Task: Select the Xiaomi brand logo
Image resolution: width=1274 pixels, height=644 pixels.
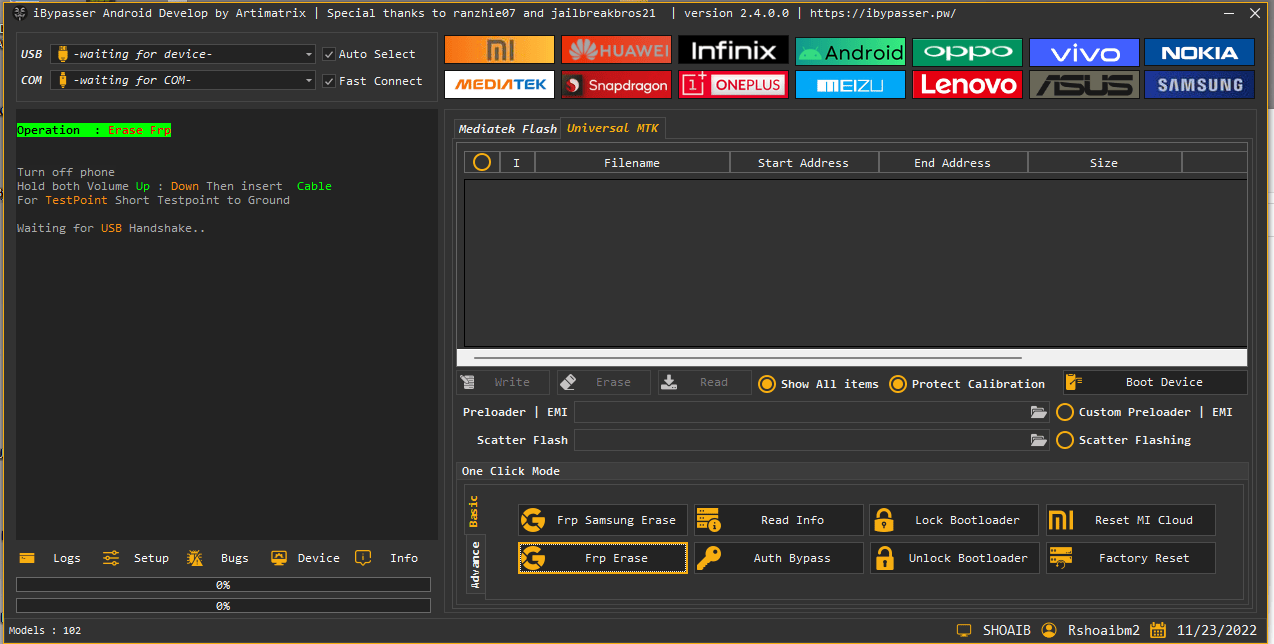Action: click(x=499, y=49)
